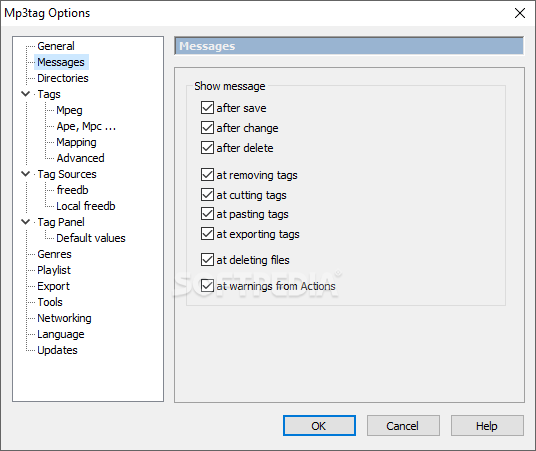This screenshot has height=451, width=536.
Task: Uncheck the 'after save' checkbox
Action: click(207, 108)
